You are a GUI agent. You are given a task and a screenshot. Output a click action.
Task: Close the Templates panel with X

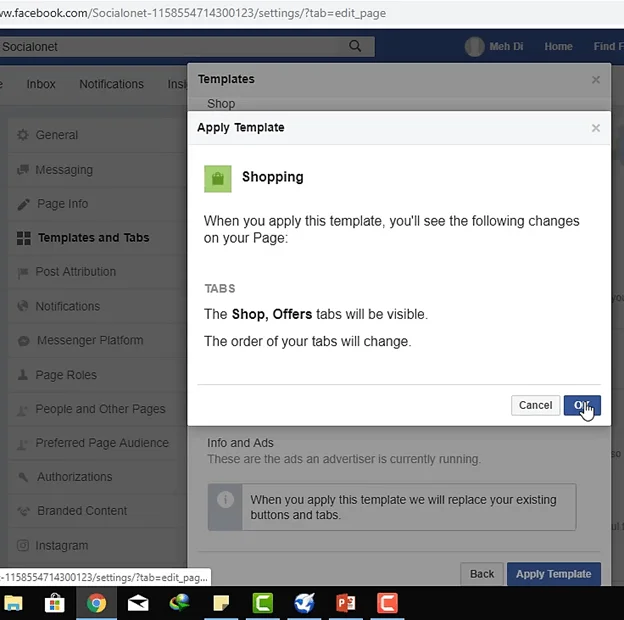(596, 79)
